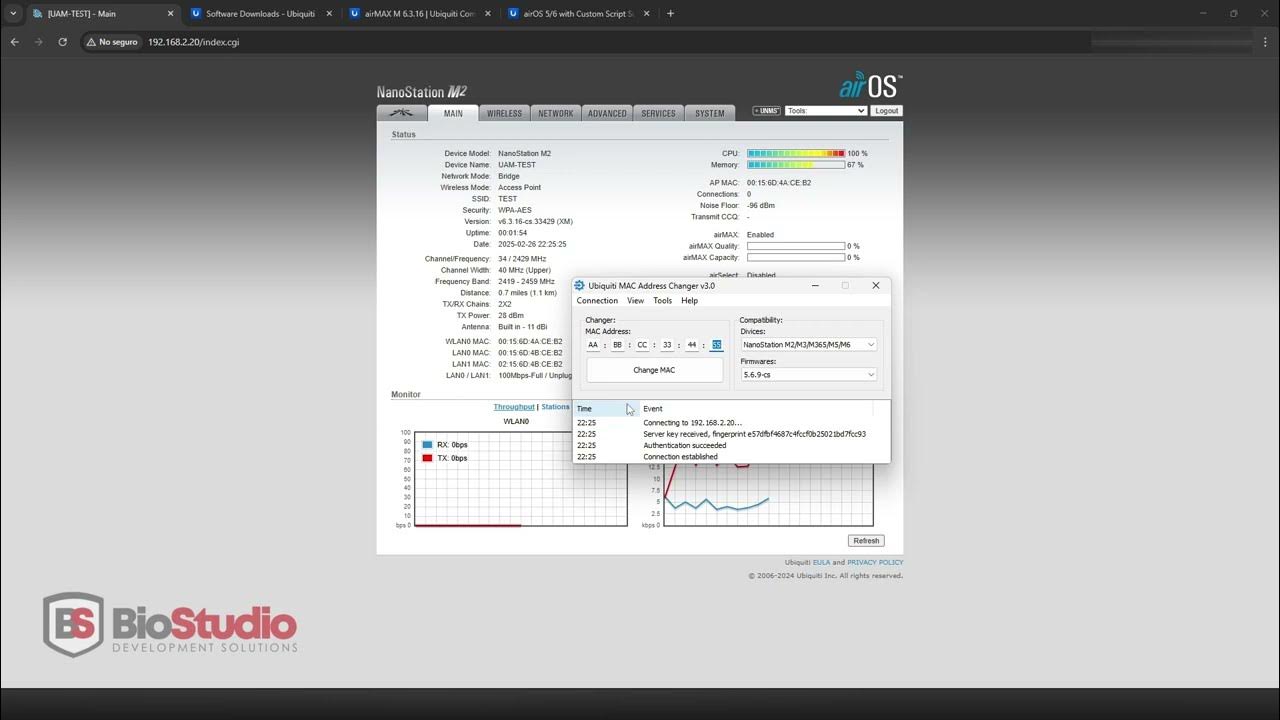Click the CPU usage bar

click(x=796, y=154)
